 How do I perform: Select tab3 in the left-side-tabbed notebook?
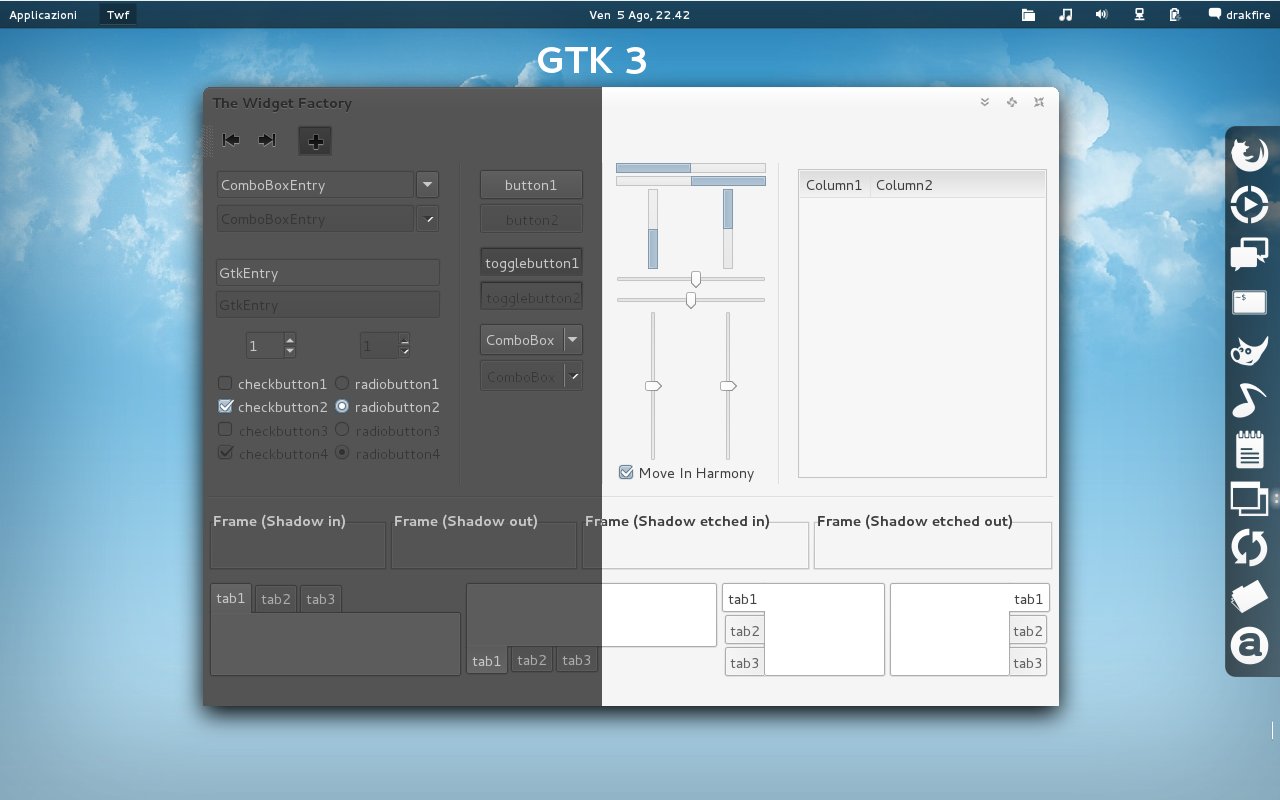click(744, 663)
